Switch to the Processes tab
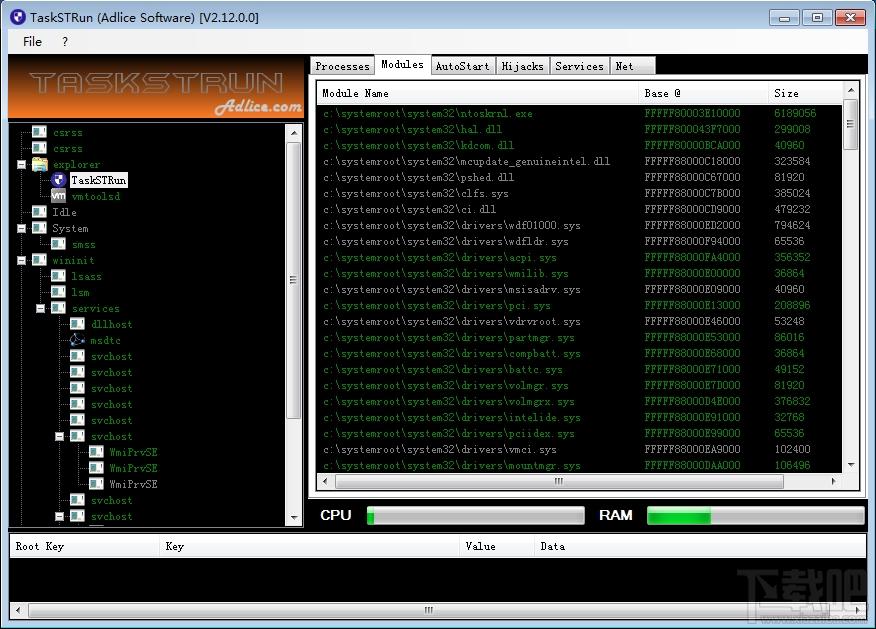This screenshot has width=876, height=629. (x=342, y=66)
